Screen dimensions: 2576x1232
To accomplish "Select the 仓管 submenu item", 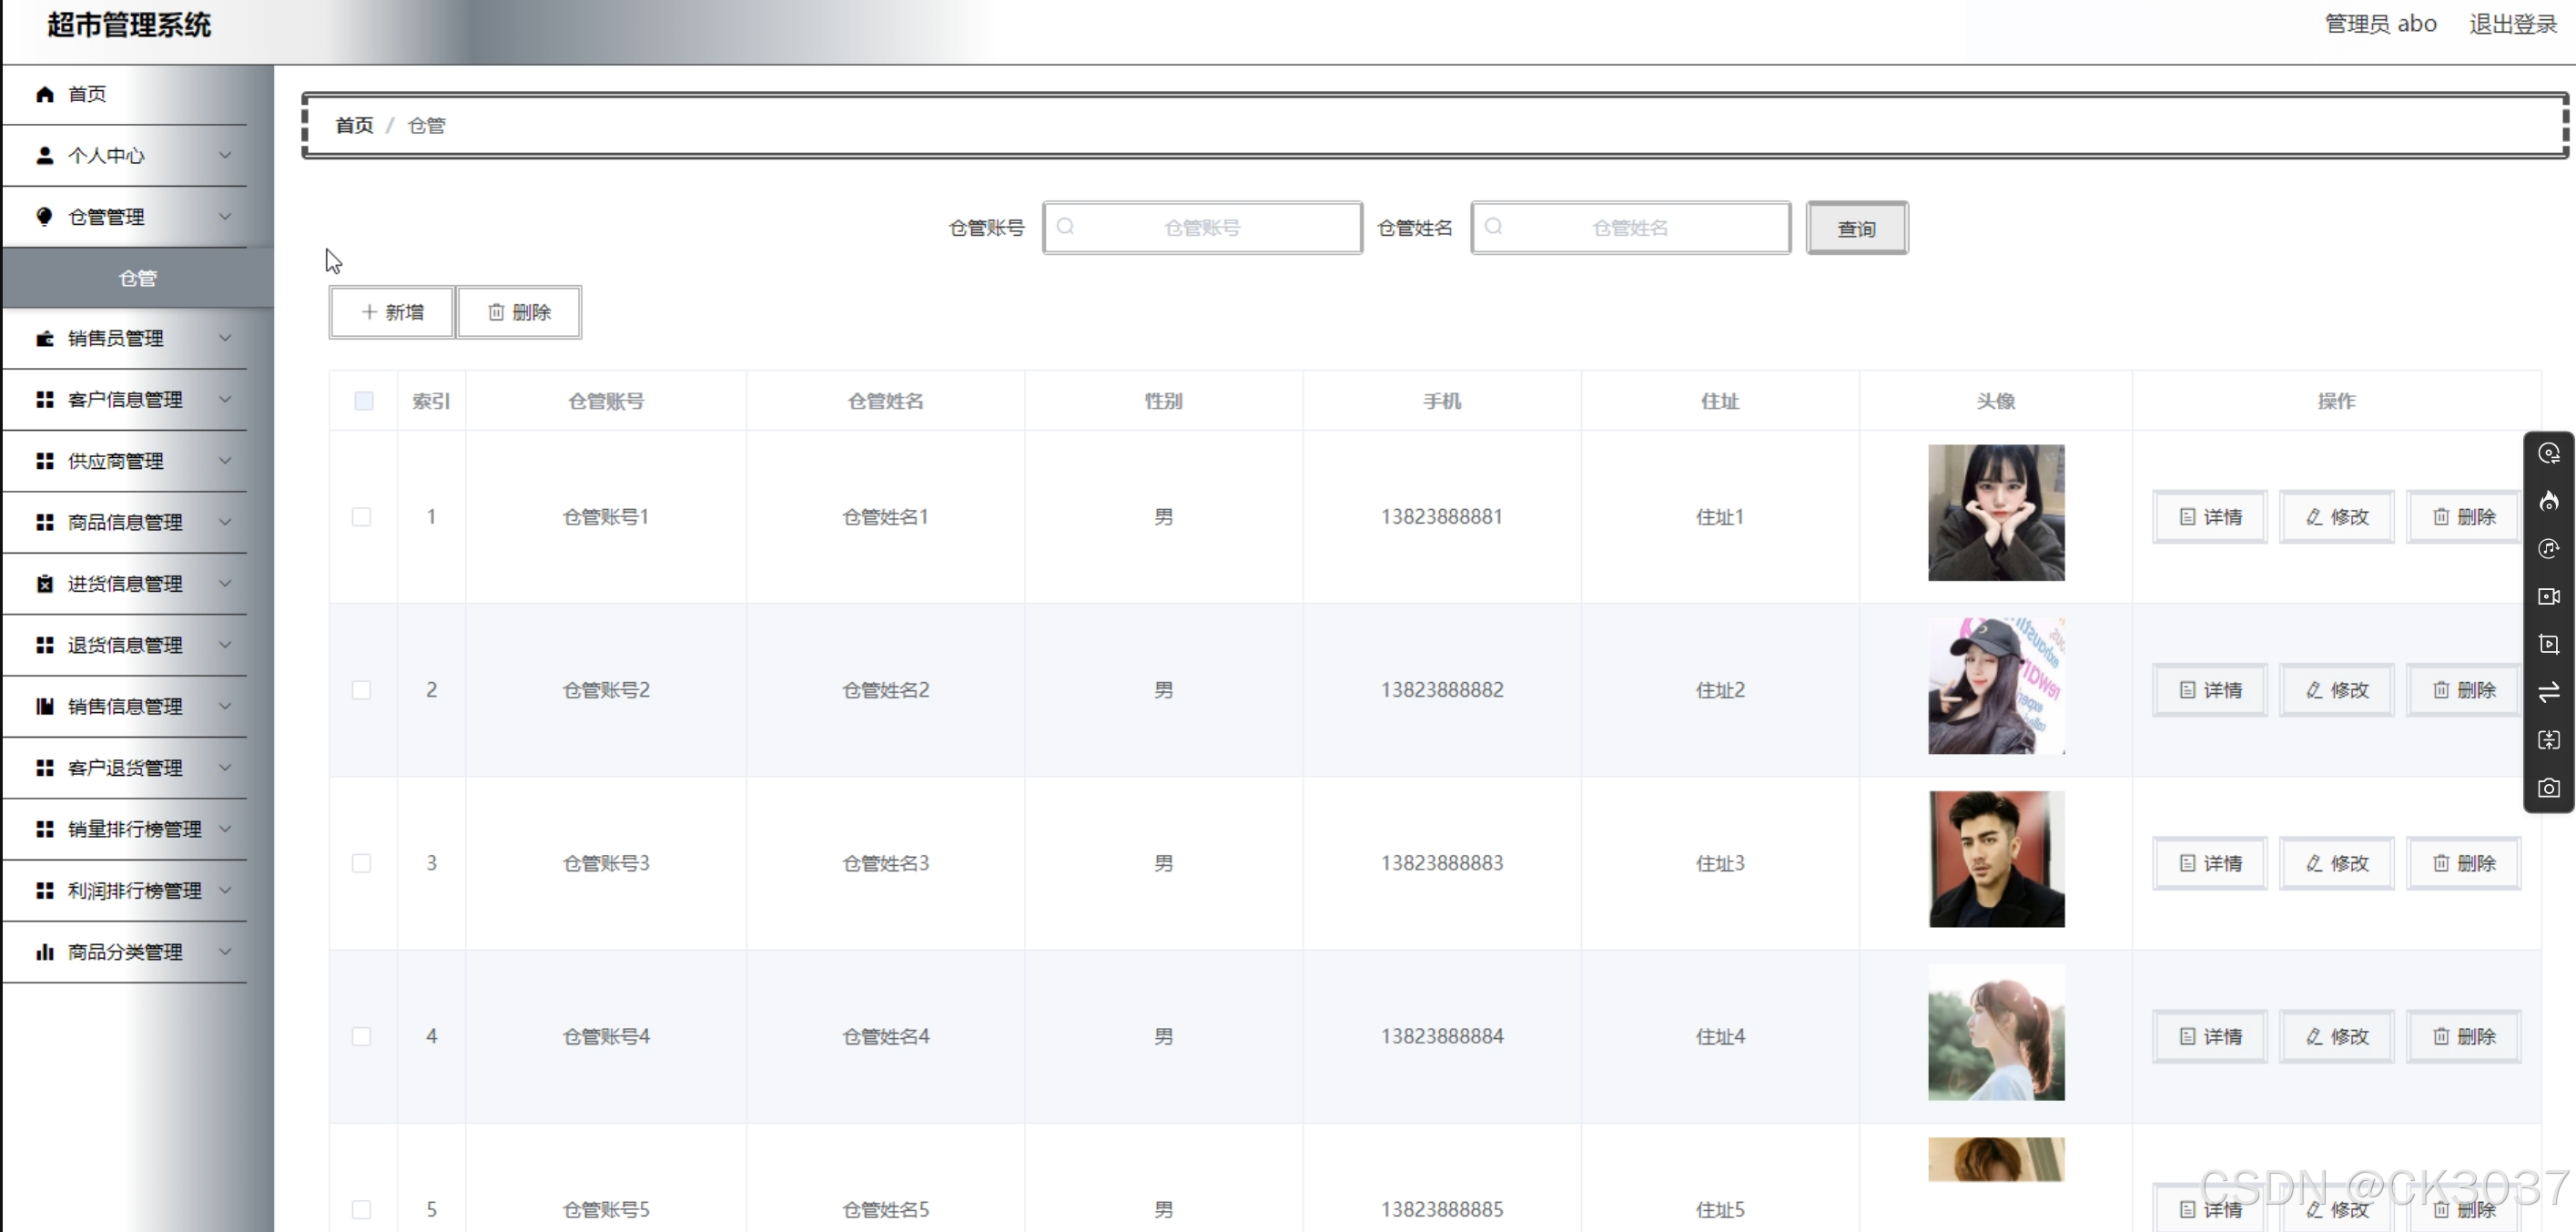I will point(138,278).
